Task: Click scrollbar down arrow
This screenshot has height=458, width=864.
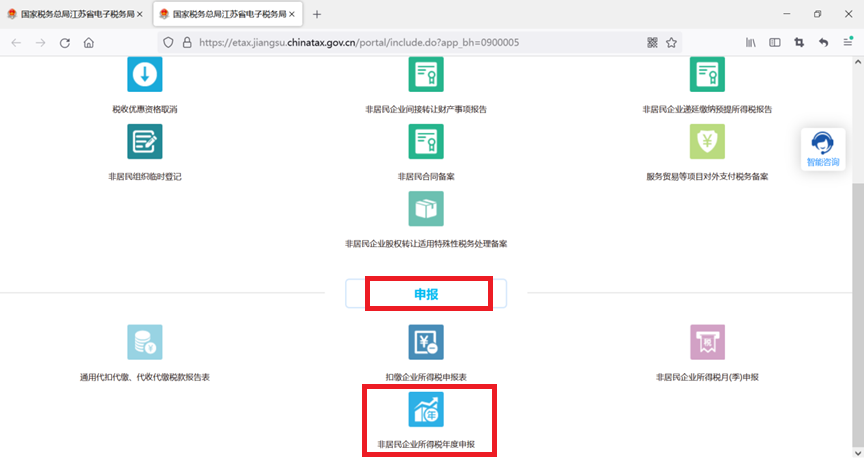Action: pos(858,452)
